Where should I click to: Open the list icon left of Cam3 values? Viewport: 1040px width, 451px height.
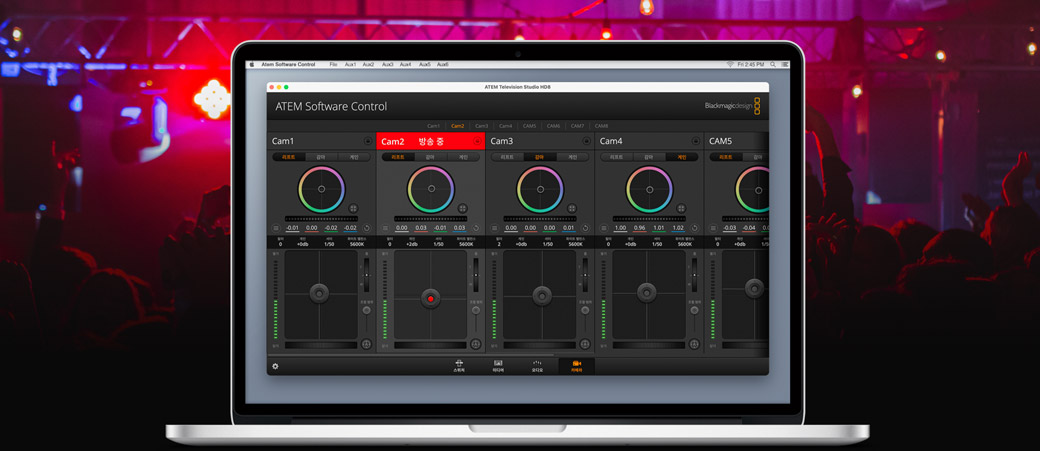[494, 228]
